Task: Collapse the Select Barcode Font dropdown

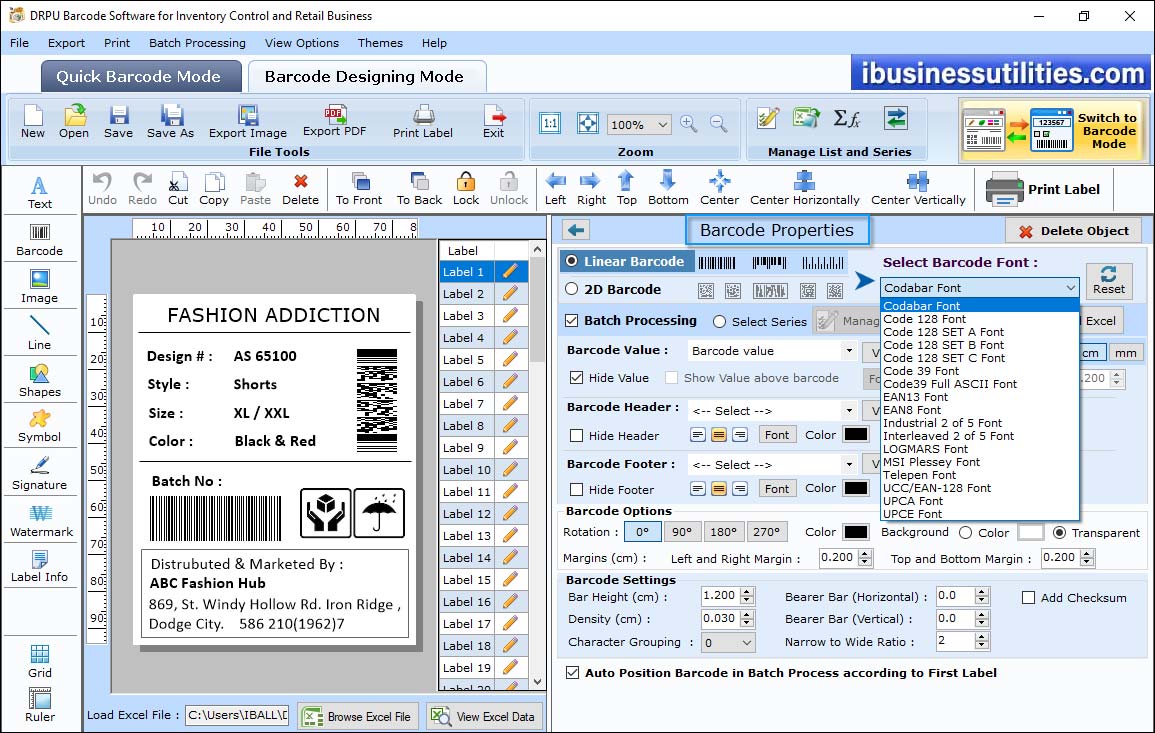Action: pos(1070,287)
